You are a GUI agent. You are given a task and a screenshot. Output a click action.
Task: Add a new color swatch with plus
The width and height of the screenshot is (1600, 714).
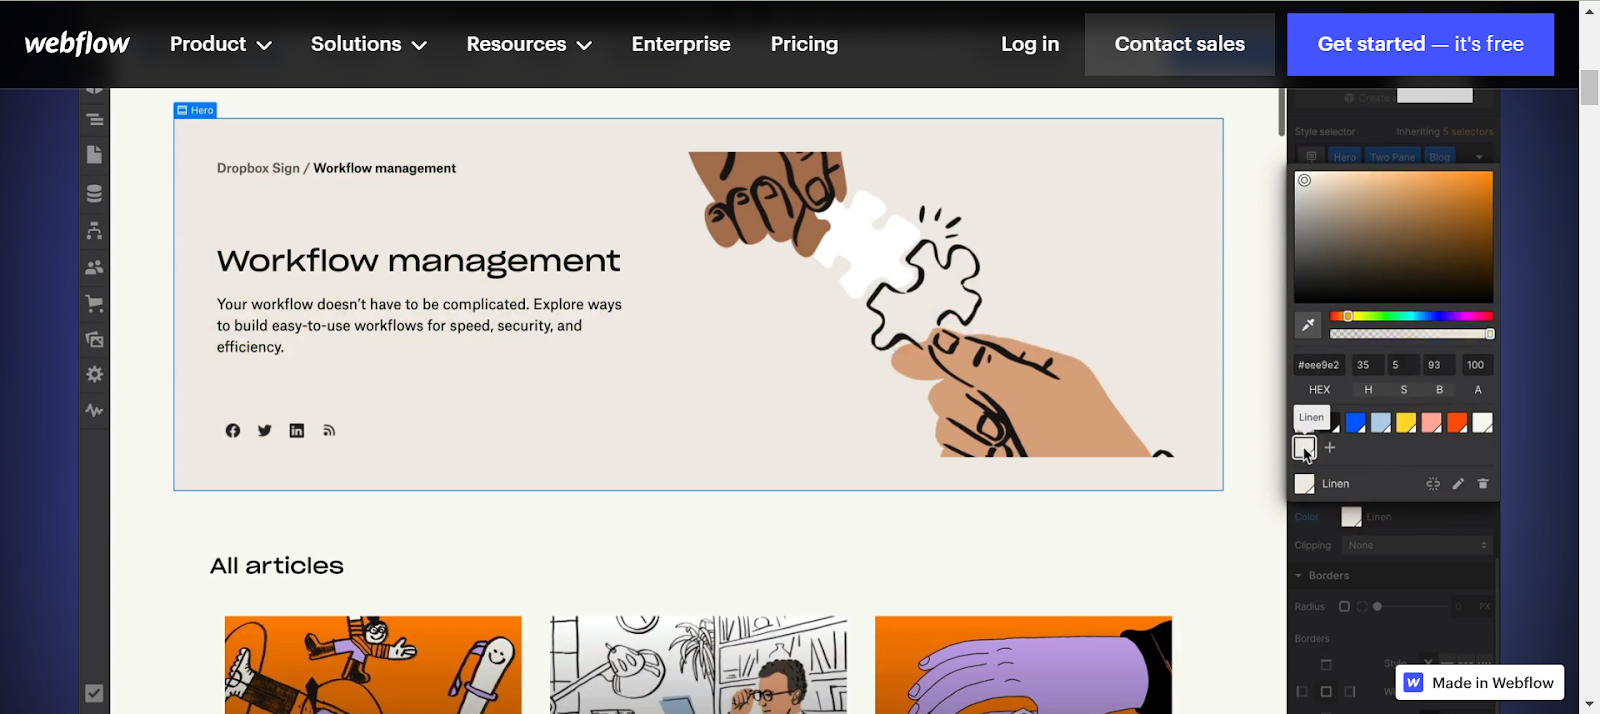(1330, 448)
